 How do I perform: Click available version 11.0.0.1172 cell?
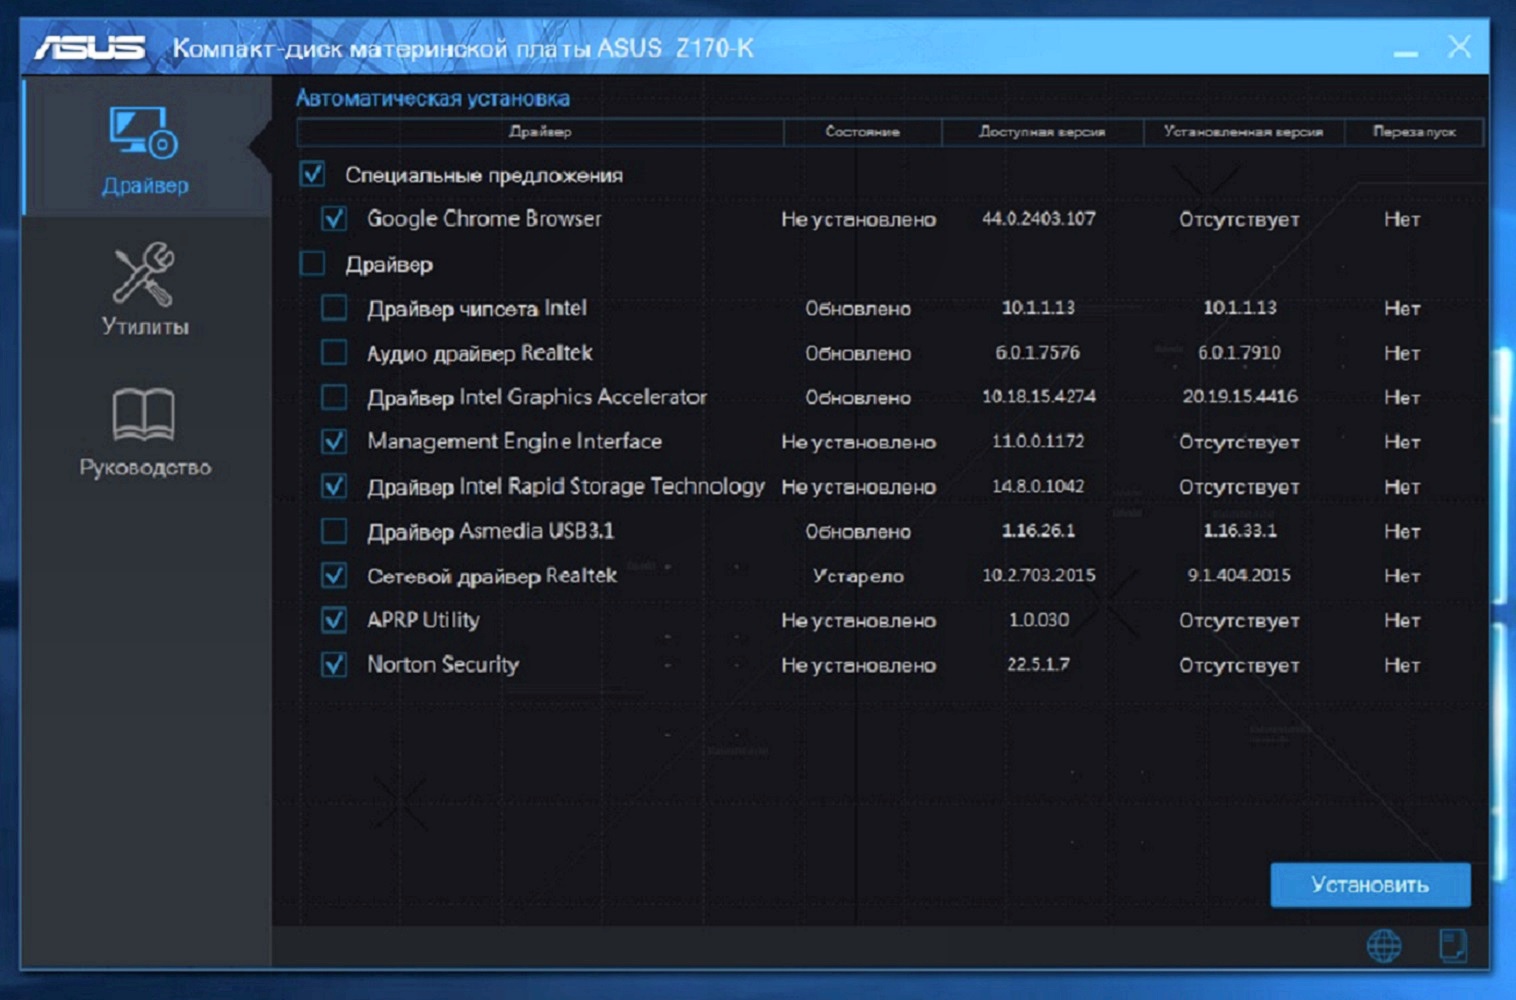click(x=1038, y=441)
